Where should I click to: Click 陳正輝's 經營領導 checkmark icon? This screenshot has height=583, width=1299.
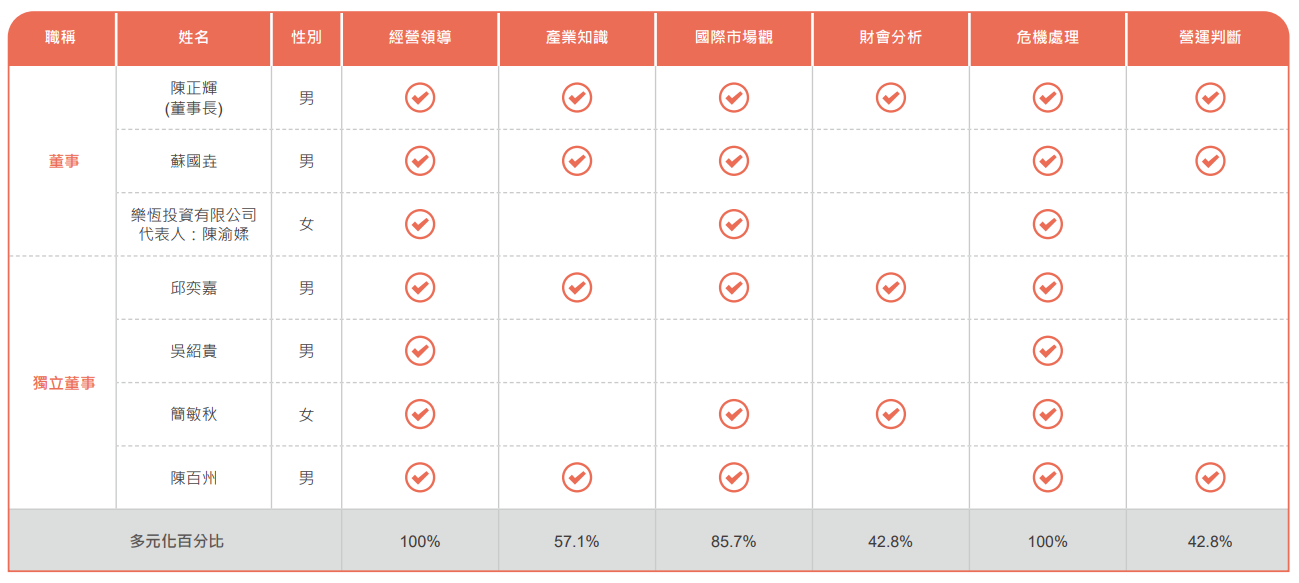click(420, 97)
